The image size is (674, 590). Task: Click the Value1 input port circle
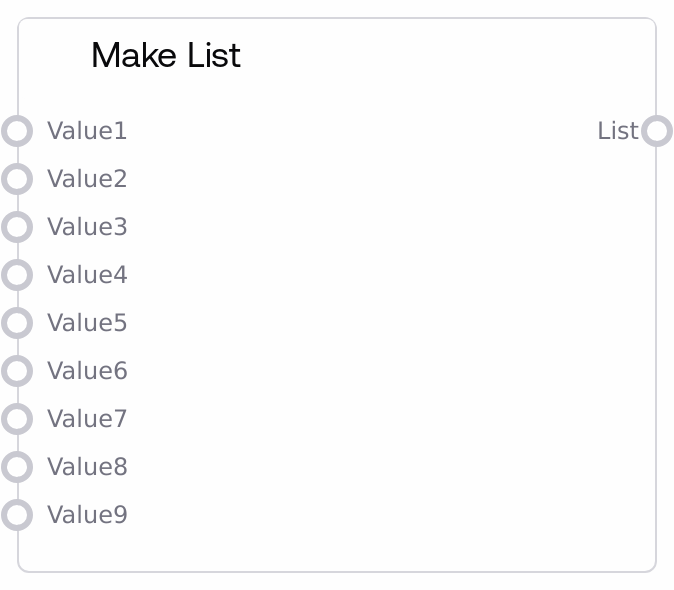[17, 131]
